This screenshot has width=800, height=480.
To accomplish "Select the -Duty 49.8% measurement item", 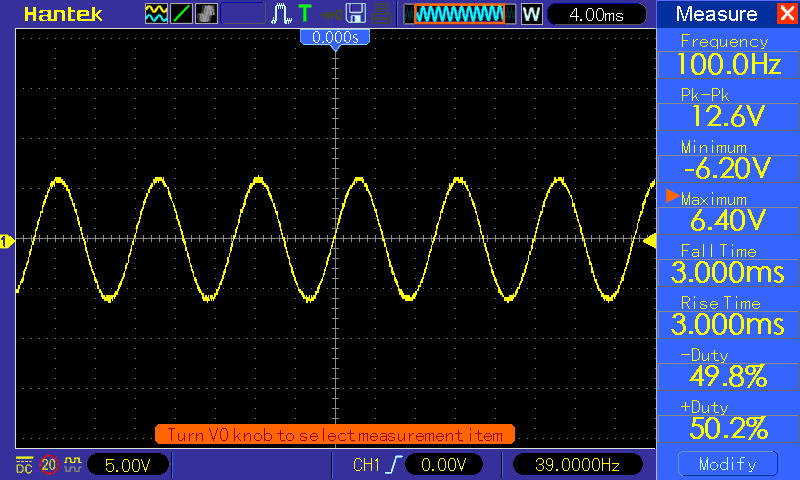I will pyautogui.click(x=728, y=369).
